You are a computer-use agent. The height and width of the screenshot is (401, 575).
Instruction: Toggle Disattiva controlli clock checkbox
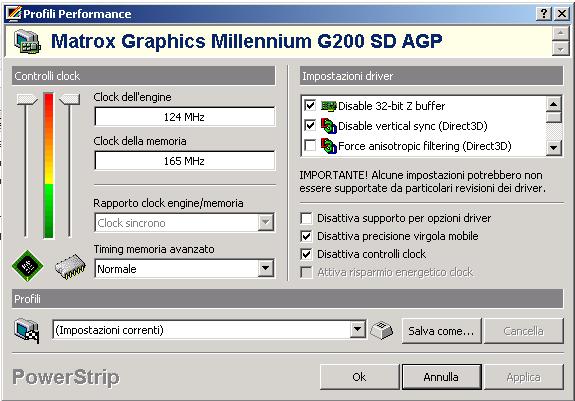point(306,254)
